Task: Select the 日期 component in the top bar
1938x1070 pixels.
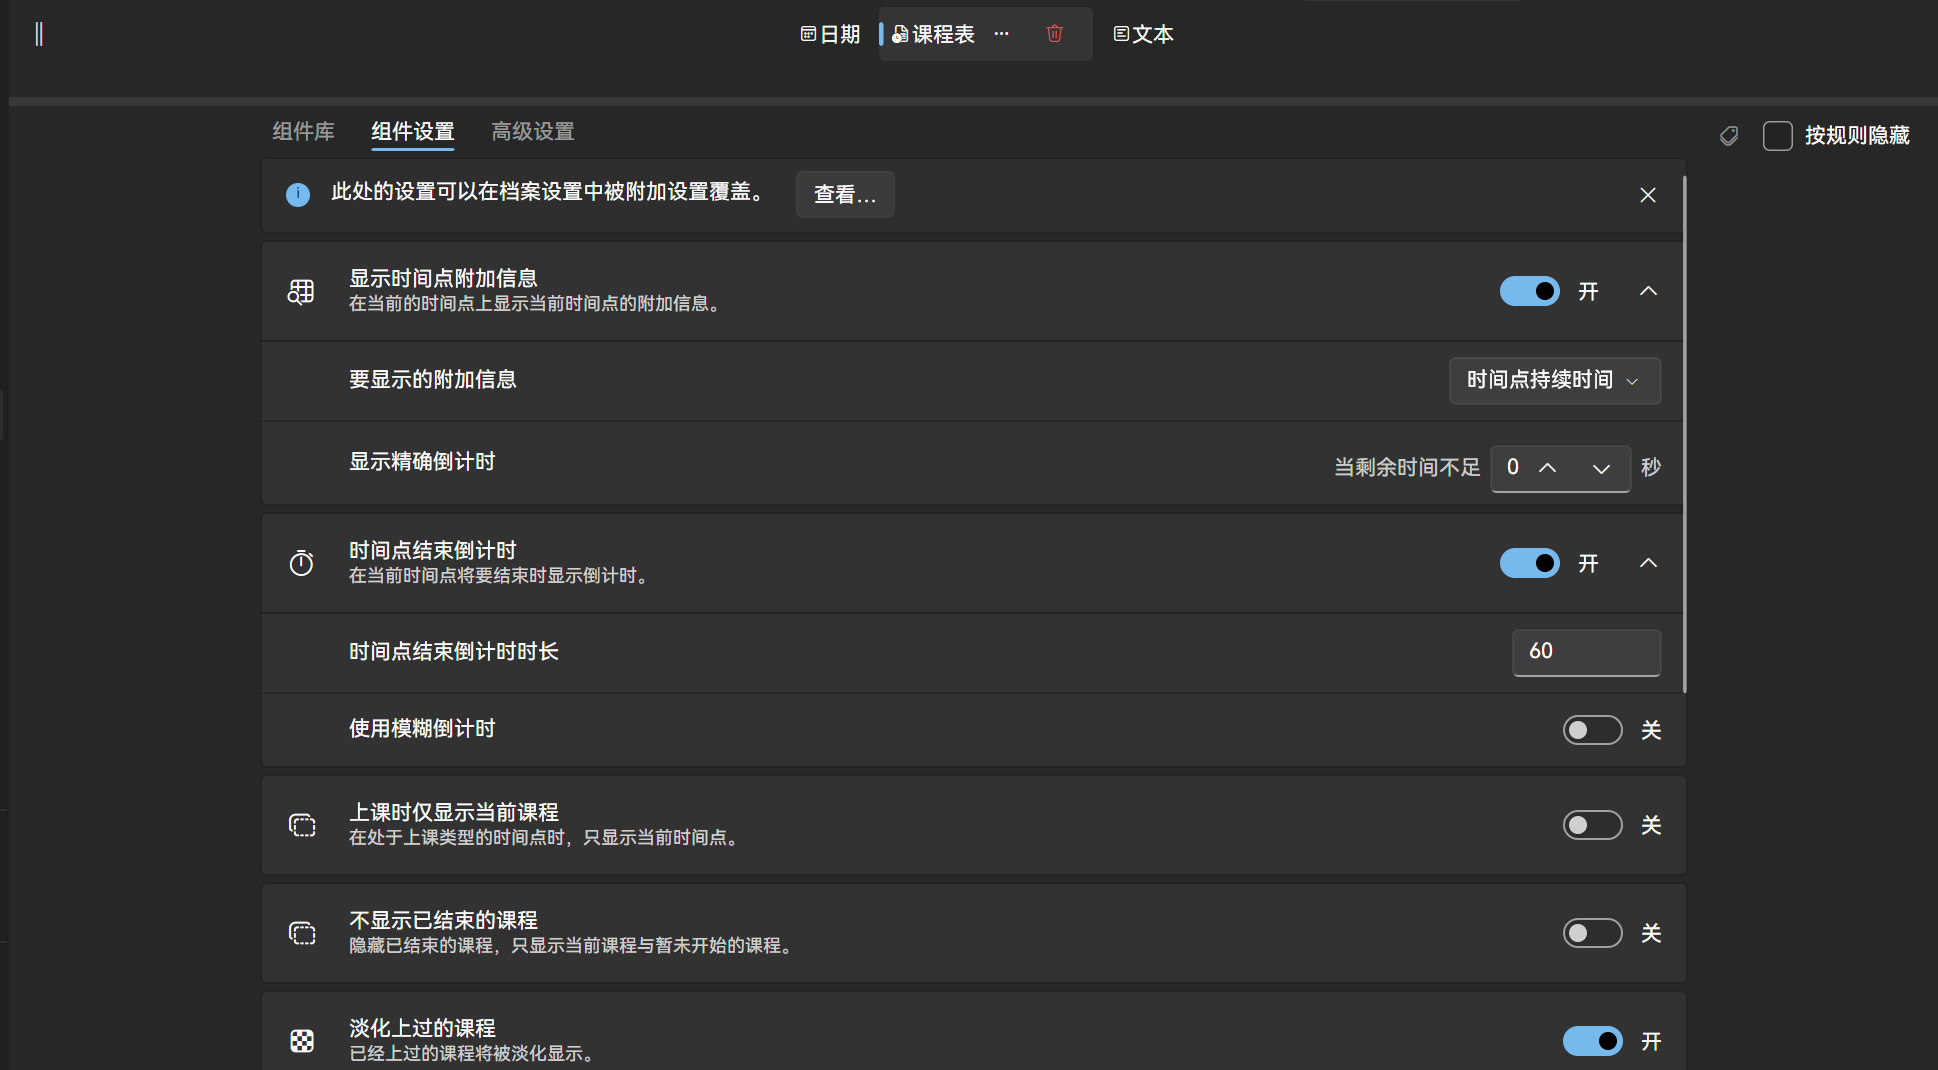Action: (832, 33)
